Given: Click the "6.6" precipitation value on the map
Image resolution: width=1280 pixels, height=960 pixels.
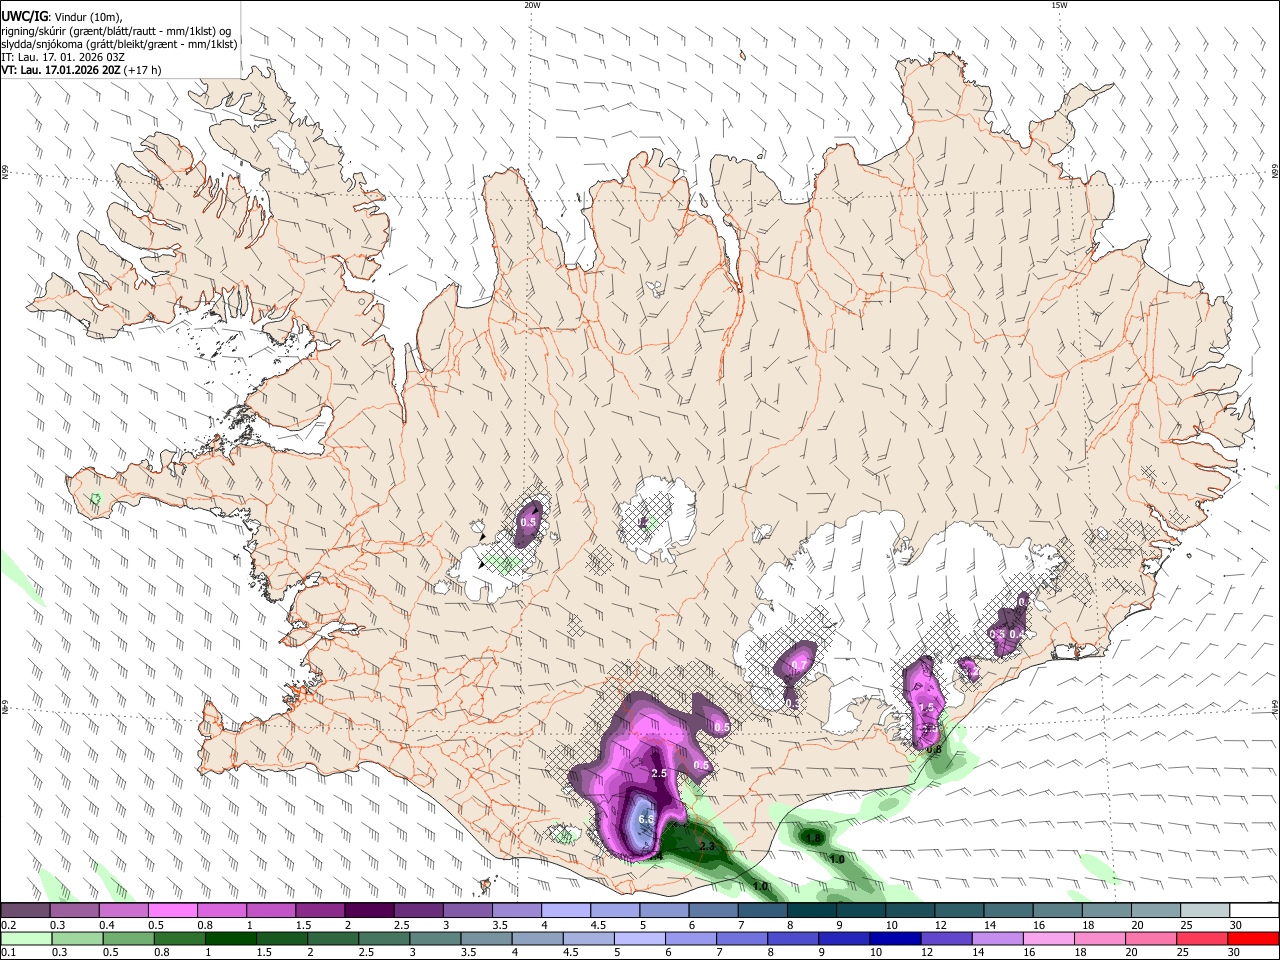Looking at the screenshot, I should pos(646,820).
